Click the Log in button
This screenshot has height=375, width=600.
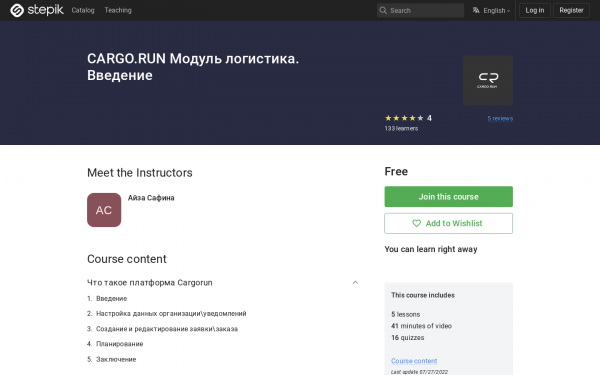click(535, 10)
